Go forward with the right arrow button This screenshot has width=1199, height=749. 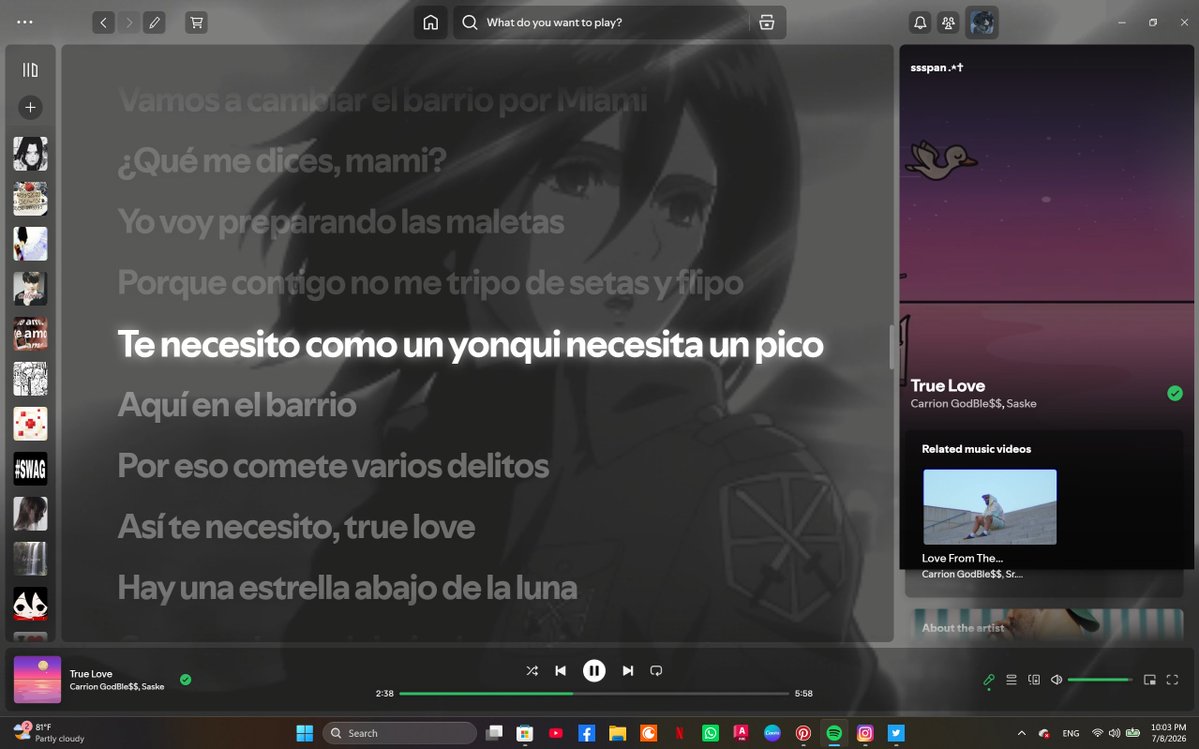[x=129, y=22]
